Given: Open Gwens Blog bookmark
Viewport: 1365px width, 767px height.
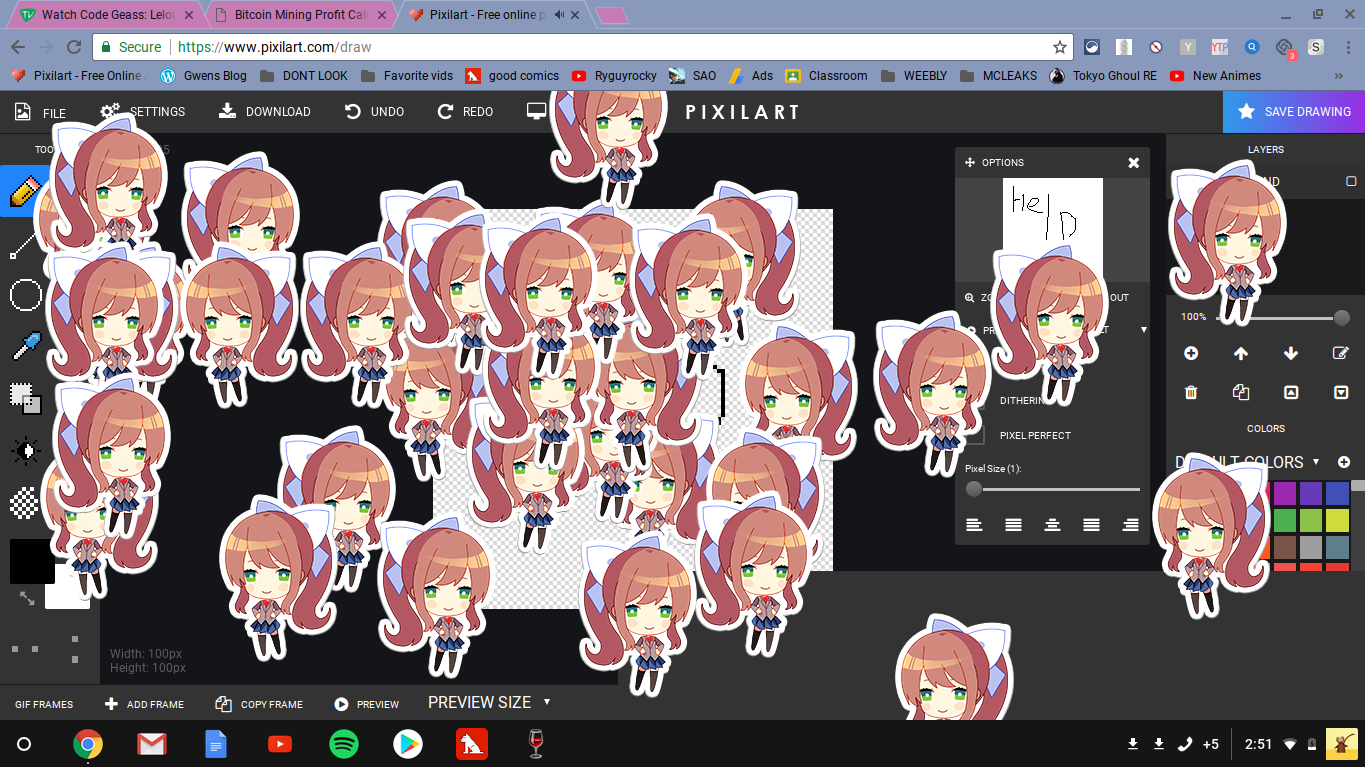Looking at the screenshot, I should tap(203, 75).
